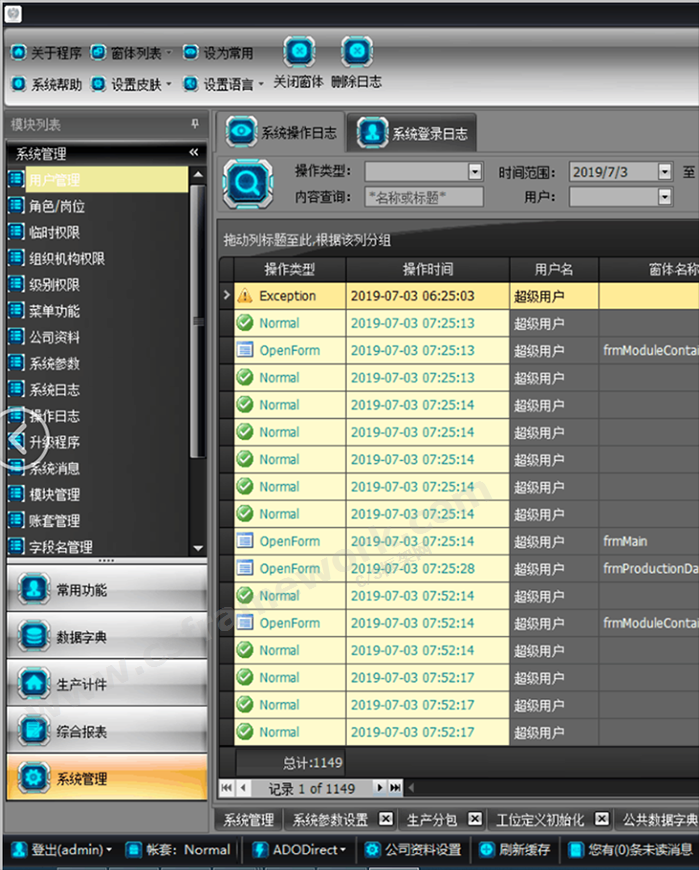Pin the 模块列表 panel using pushpin

[195, 124]
